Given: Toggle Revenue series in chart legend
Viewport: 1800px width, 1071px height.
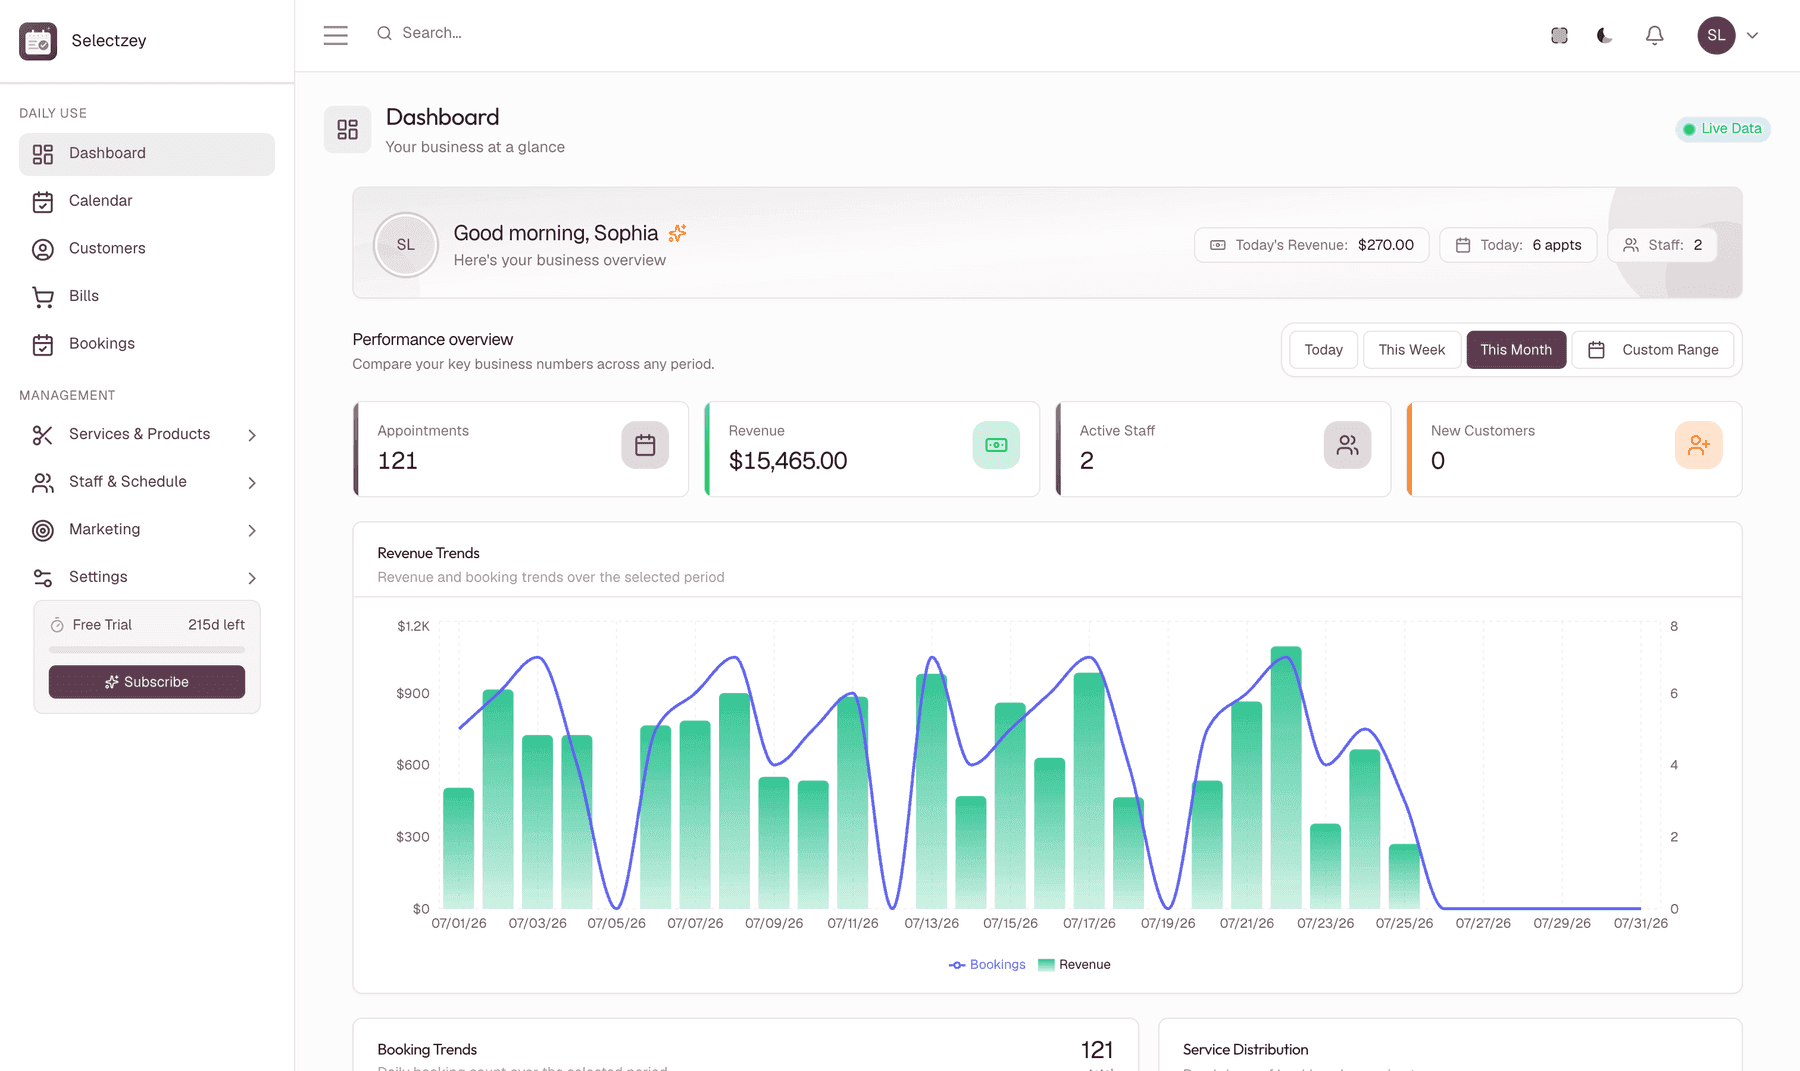Looking at the screenshot, I should 1074,965.
